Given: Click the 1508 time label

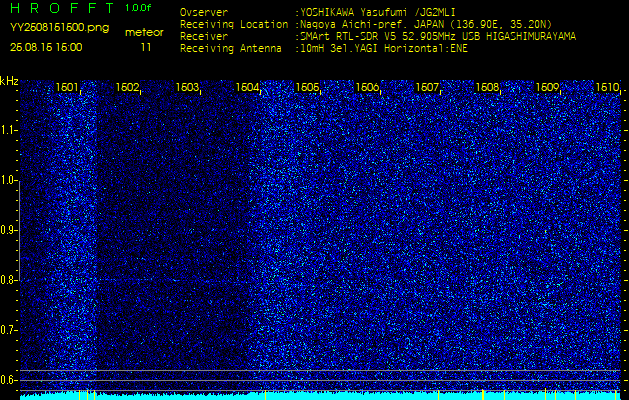Looking at the screenshot, I should [487, 87].
